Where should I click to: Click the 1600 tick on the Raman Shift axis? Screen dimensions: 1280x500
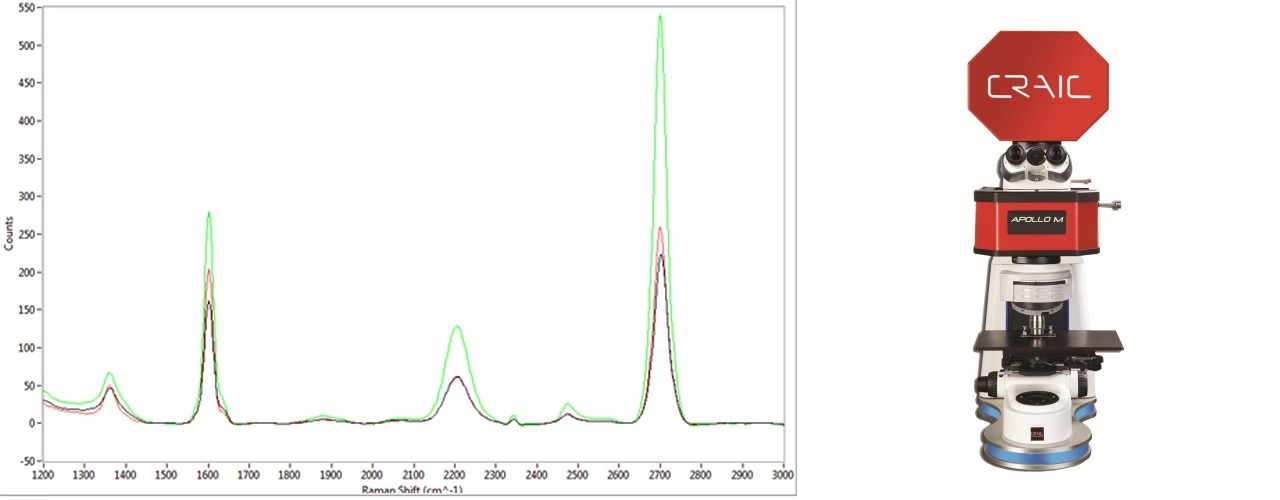tap(208, 476)
